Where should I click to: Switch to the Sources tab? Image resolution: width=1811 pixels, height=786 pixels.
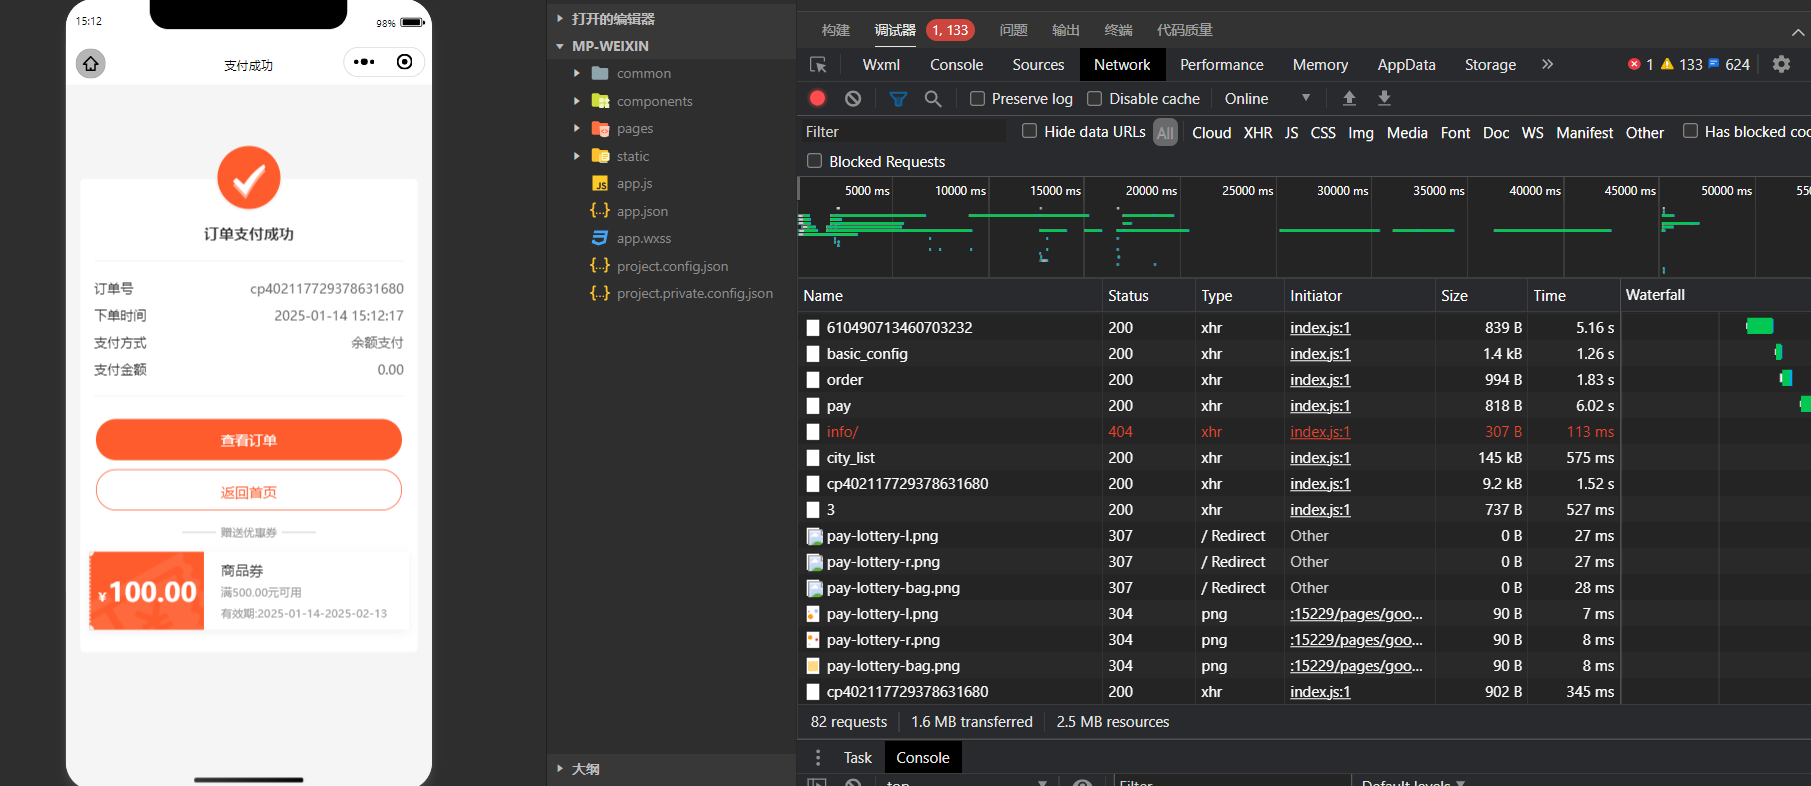pos(1038,65)
